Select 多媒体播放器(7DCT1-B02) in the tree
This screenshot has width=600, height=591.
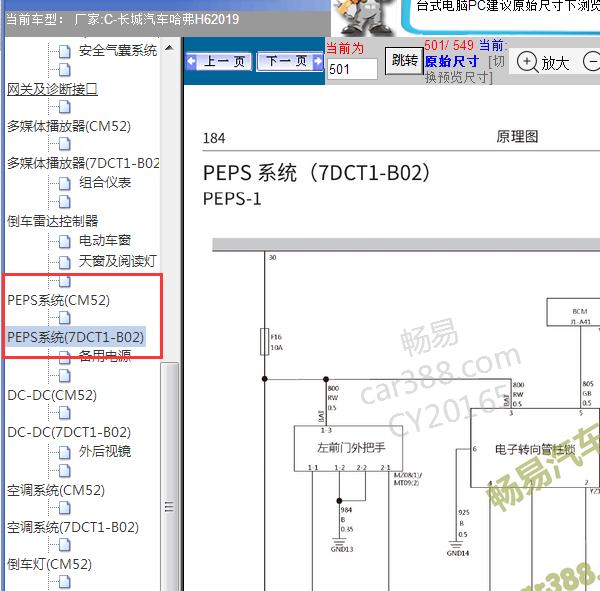(83, 163)
